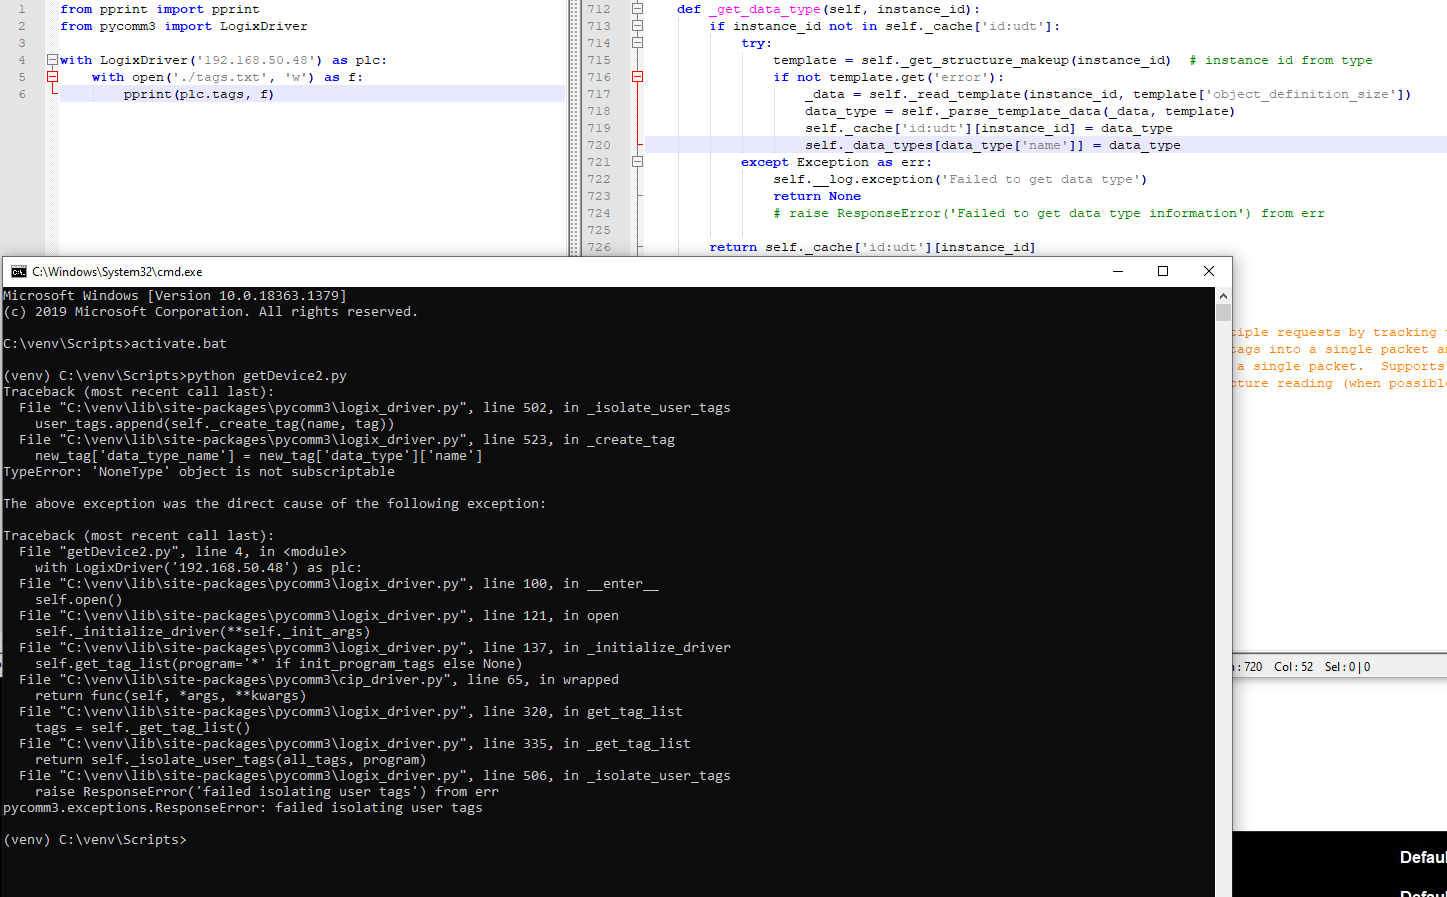Click the getDevice2.py traceback entry in console
This screenshot has width=1447, height=897.
180,551
